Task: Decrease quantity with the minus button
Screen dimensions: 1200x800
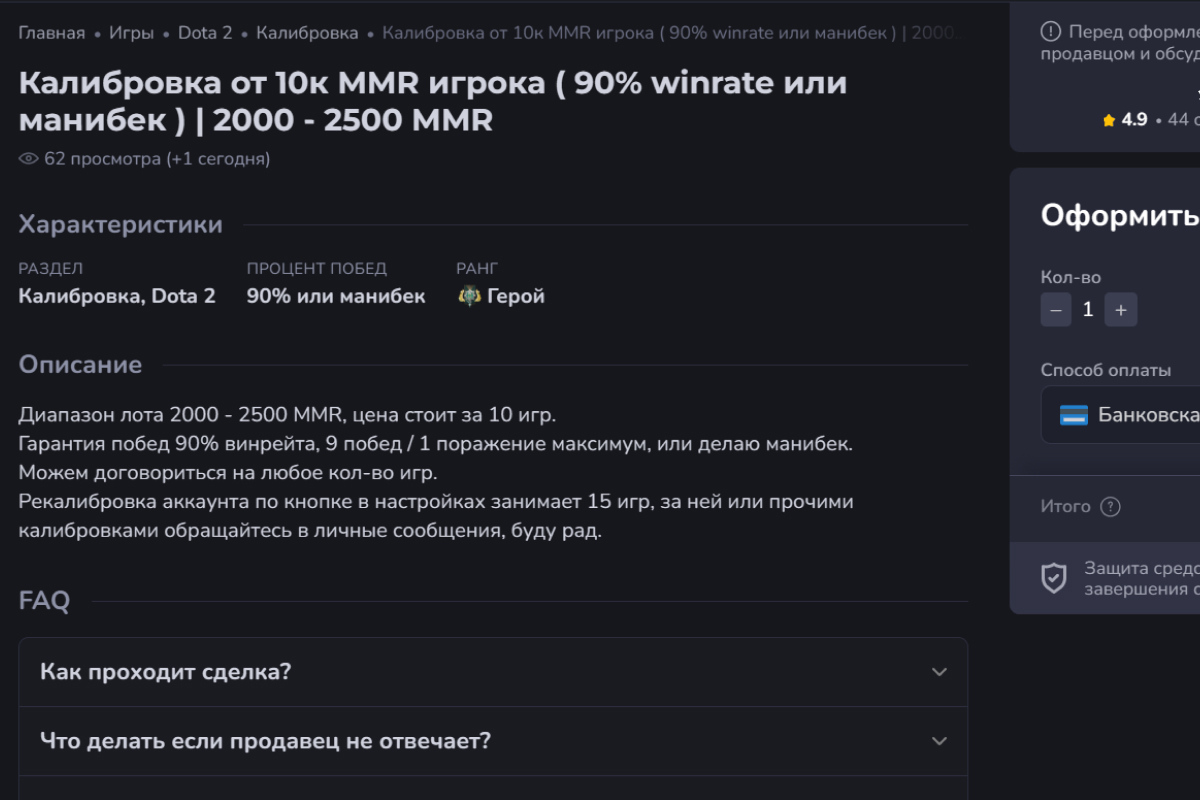Action: click(1056, 310)
